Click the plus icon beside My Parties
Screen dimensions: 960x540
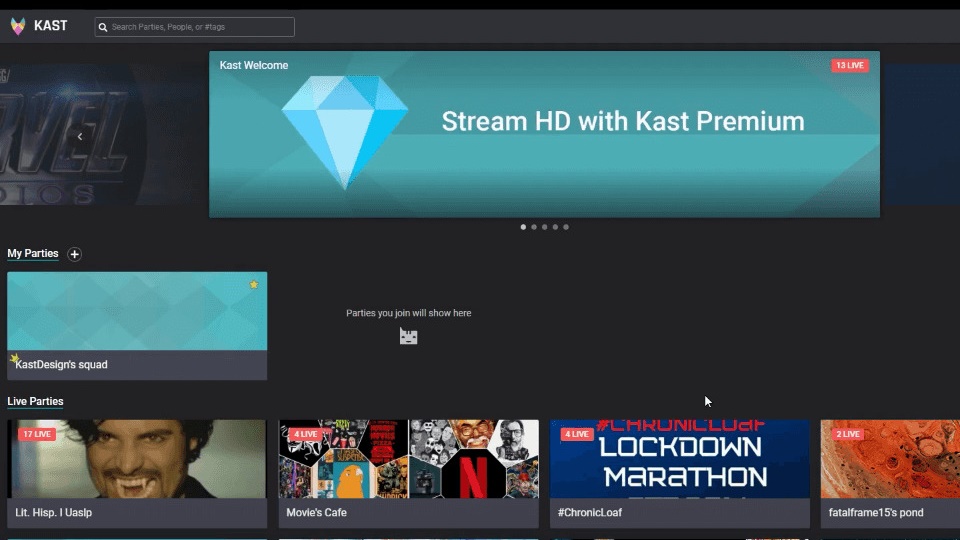click(74, 254)
